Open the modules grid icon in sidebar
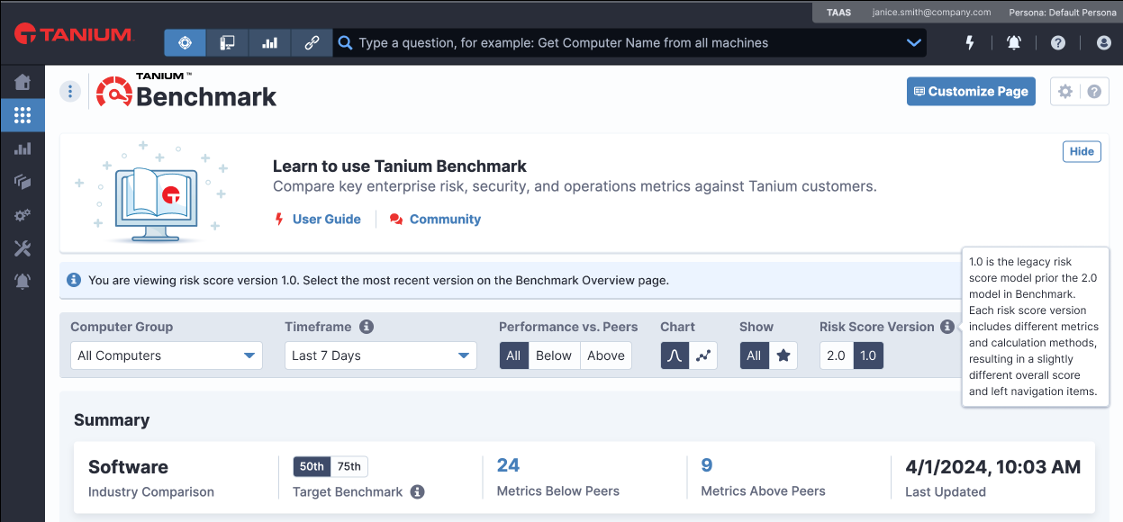The width and height of the screenshot is (1123, 522). coord(22,115)
